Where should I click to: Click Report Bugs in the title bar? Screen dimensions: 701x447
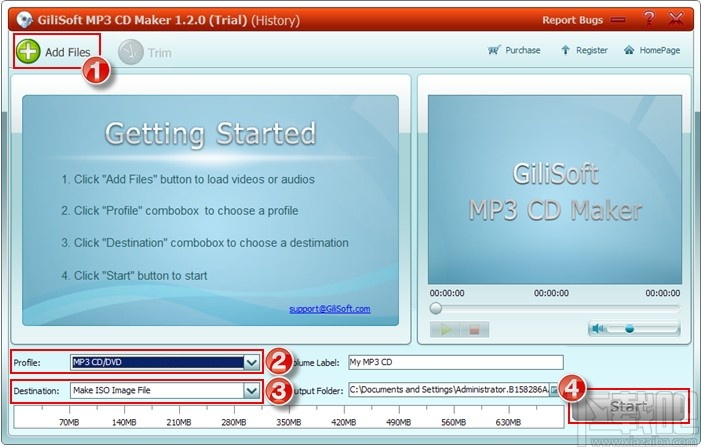click(572, 20)
